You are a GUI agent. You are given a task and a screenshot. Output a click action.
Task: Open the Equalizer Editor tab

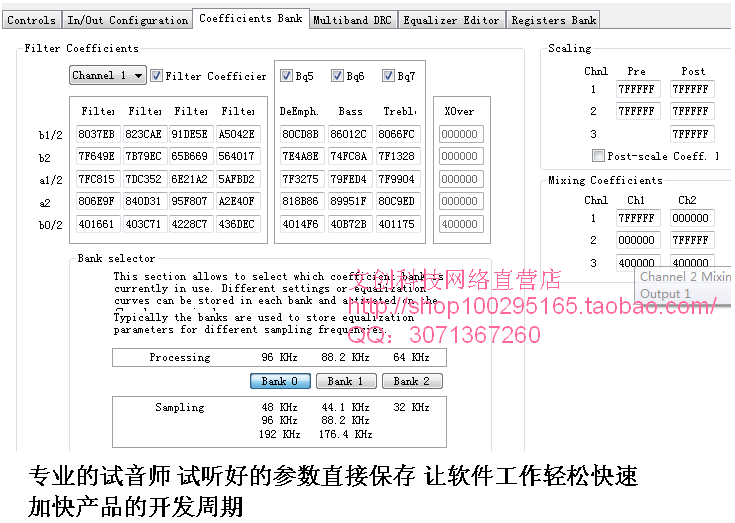[452, 20]
